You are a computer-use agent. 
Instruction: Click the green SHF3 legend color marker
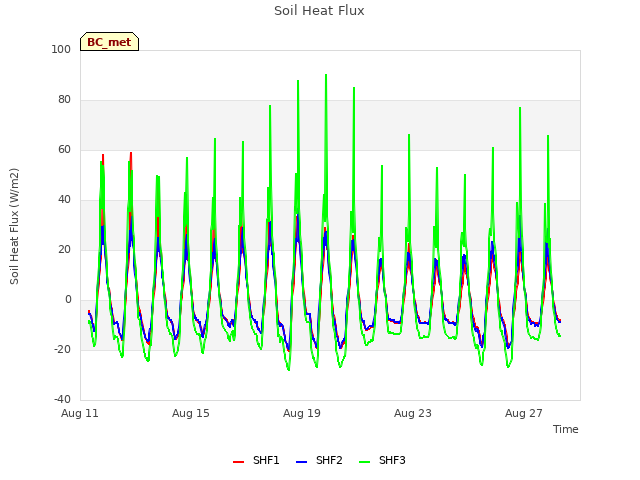pos(364,462)
